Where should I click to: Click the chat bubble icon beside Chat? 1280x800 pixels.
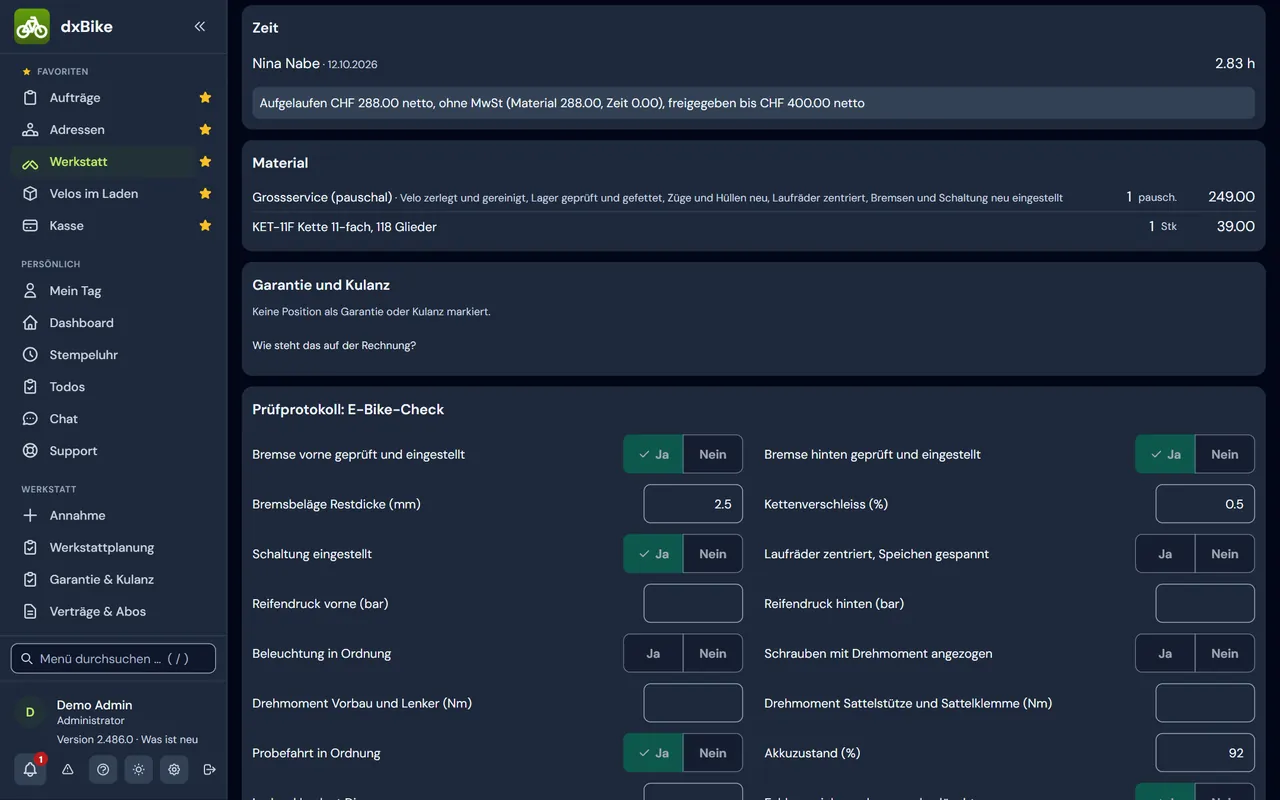30,419
